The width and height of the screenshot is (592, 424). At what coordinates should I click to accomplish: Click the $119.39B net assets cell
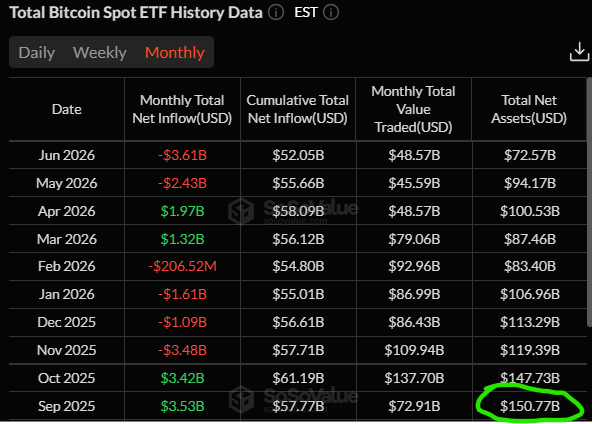tap(530, 350)
